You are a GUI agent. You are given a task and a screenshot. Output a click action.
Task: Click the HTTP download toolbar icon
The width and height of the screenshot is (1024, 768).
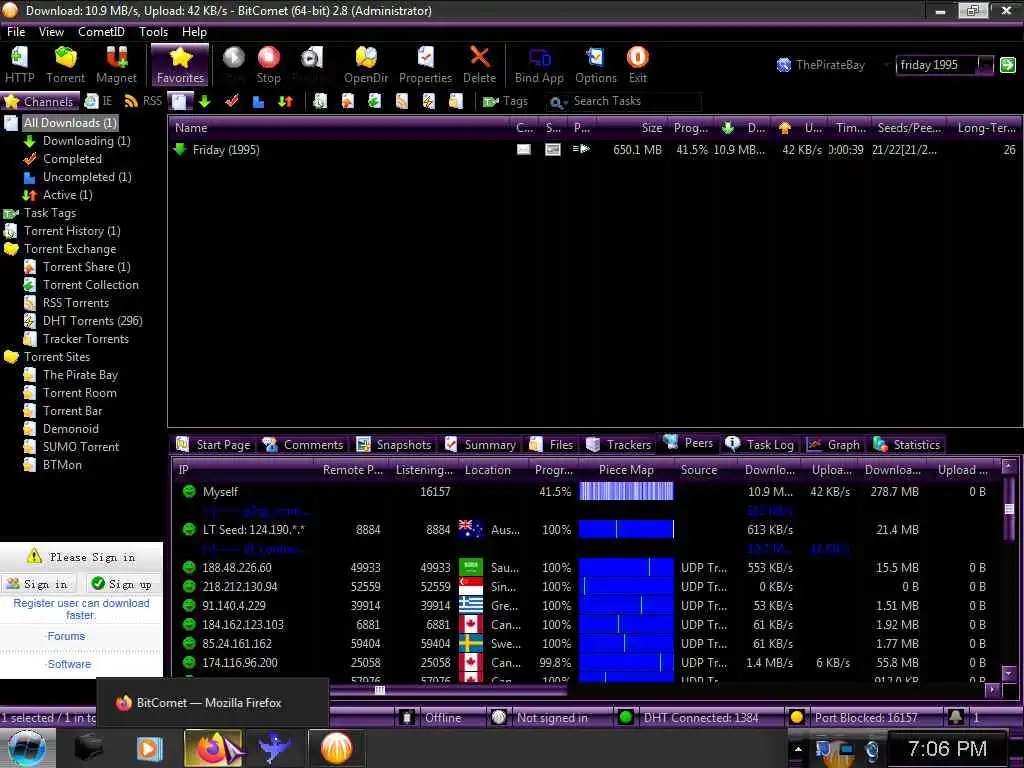click(x=20, y=65)
